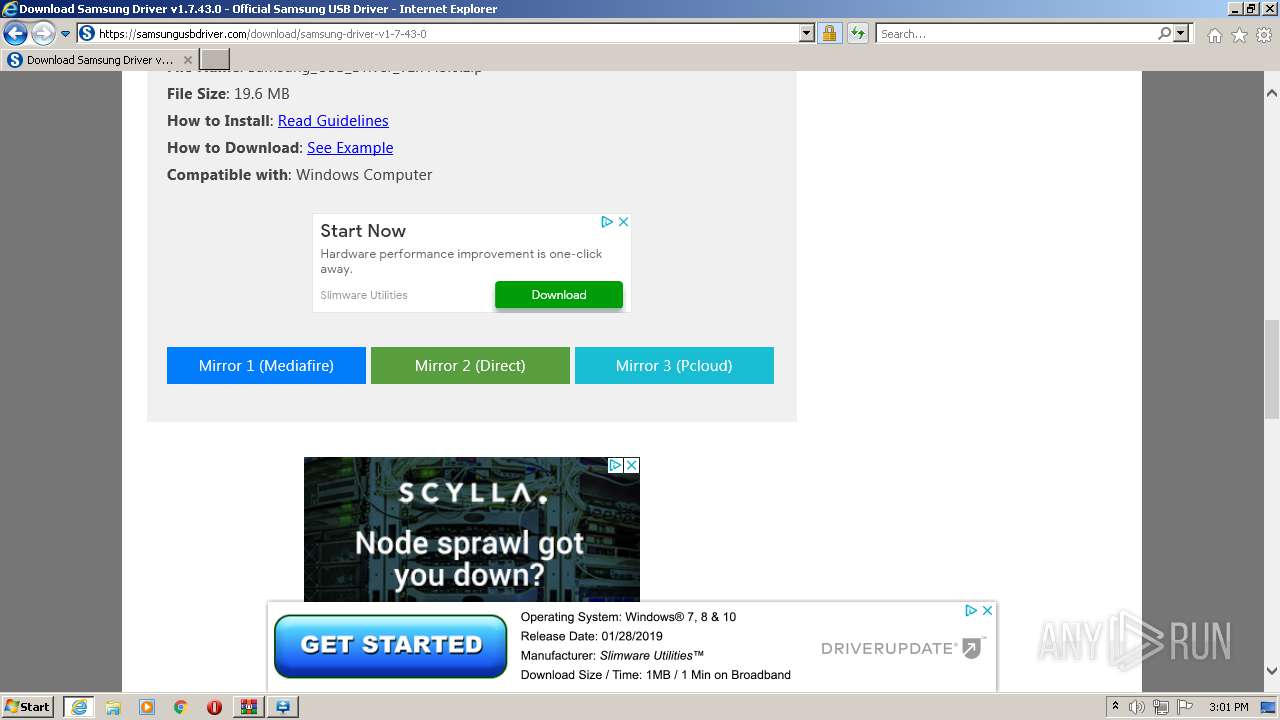Click AdChoices icon on DriverUpdate banner
The width and height of the screenshot is (1280, 720).
(x=970, y=610)
